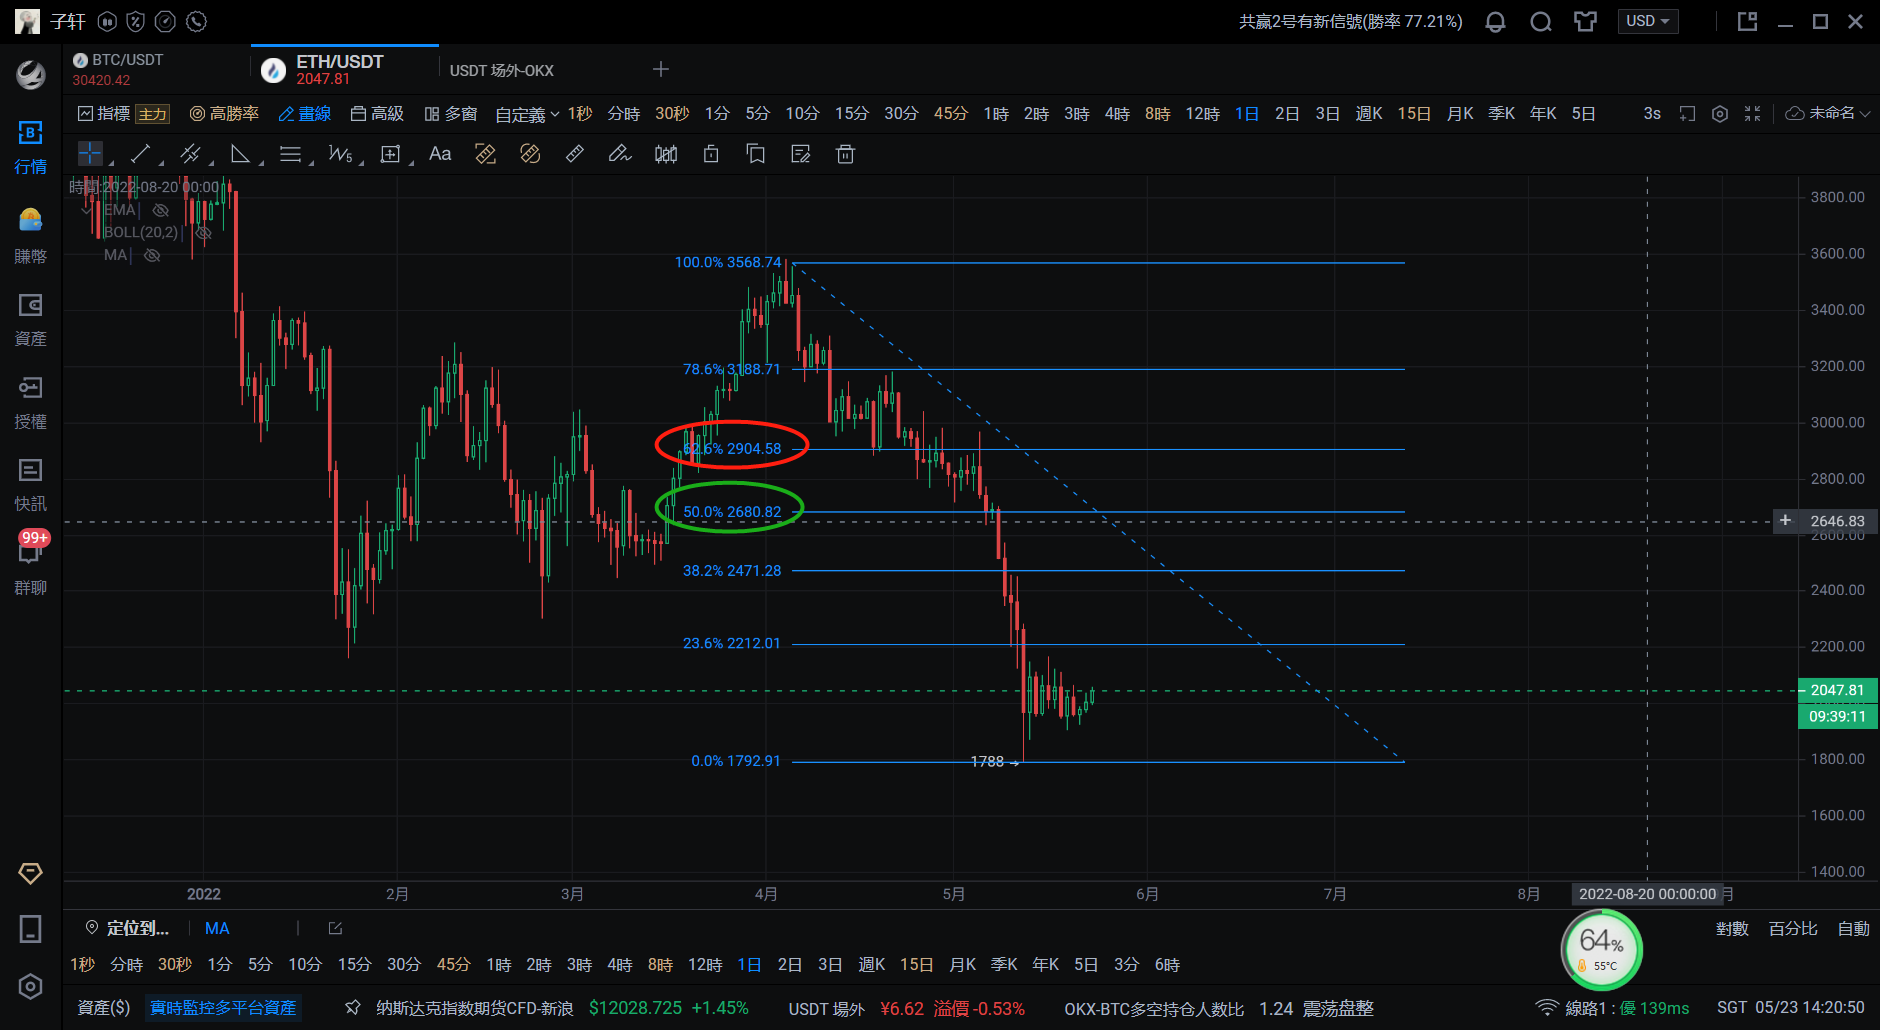Expand channel tool options arrow
The height and width of the screenshot is (1030, 1880).
pos(211,162)
